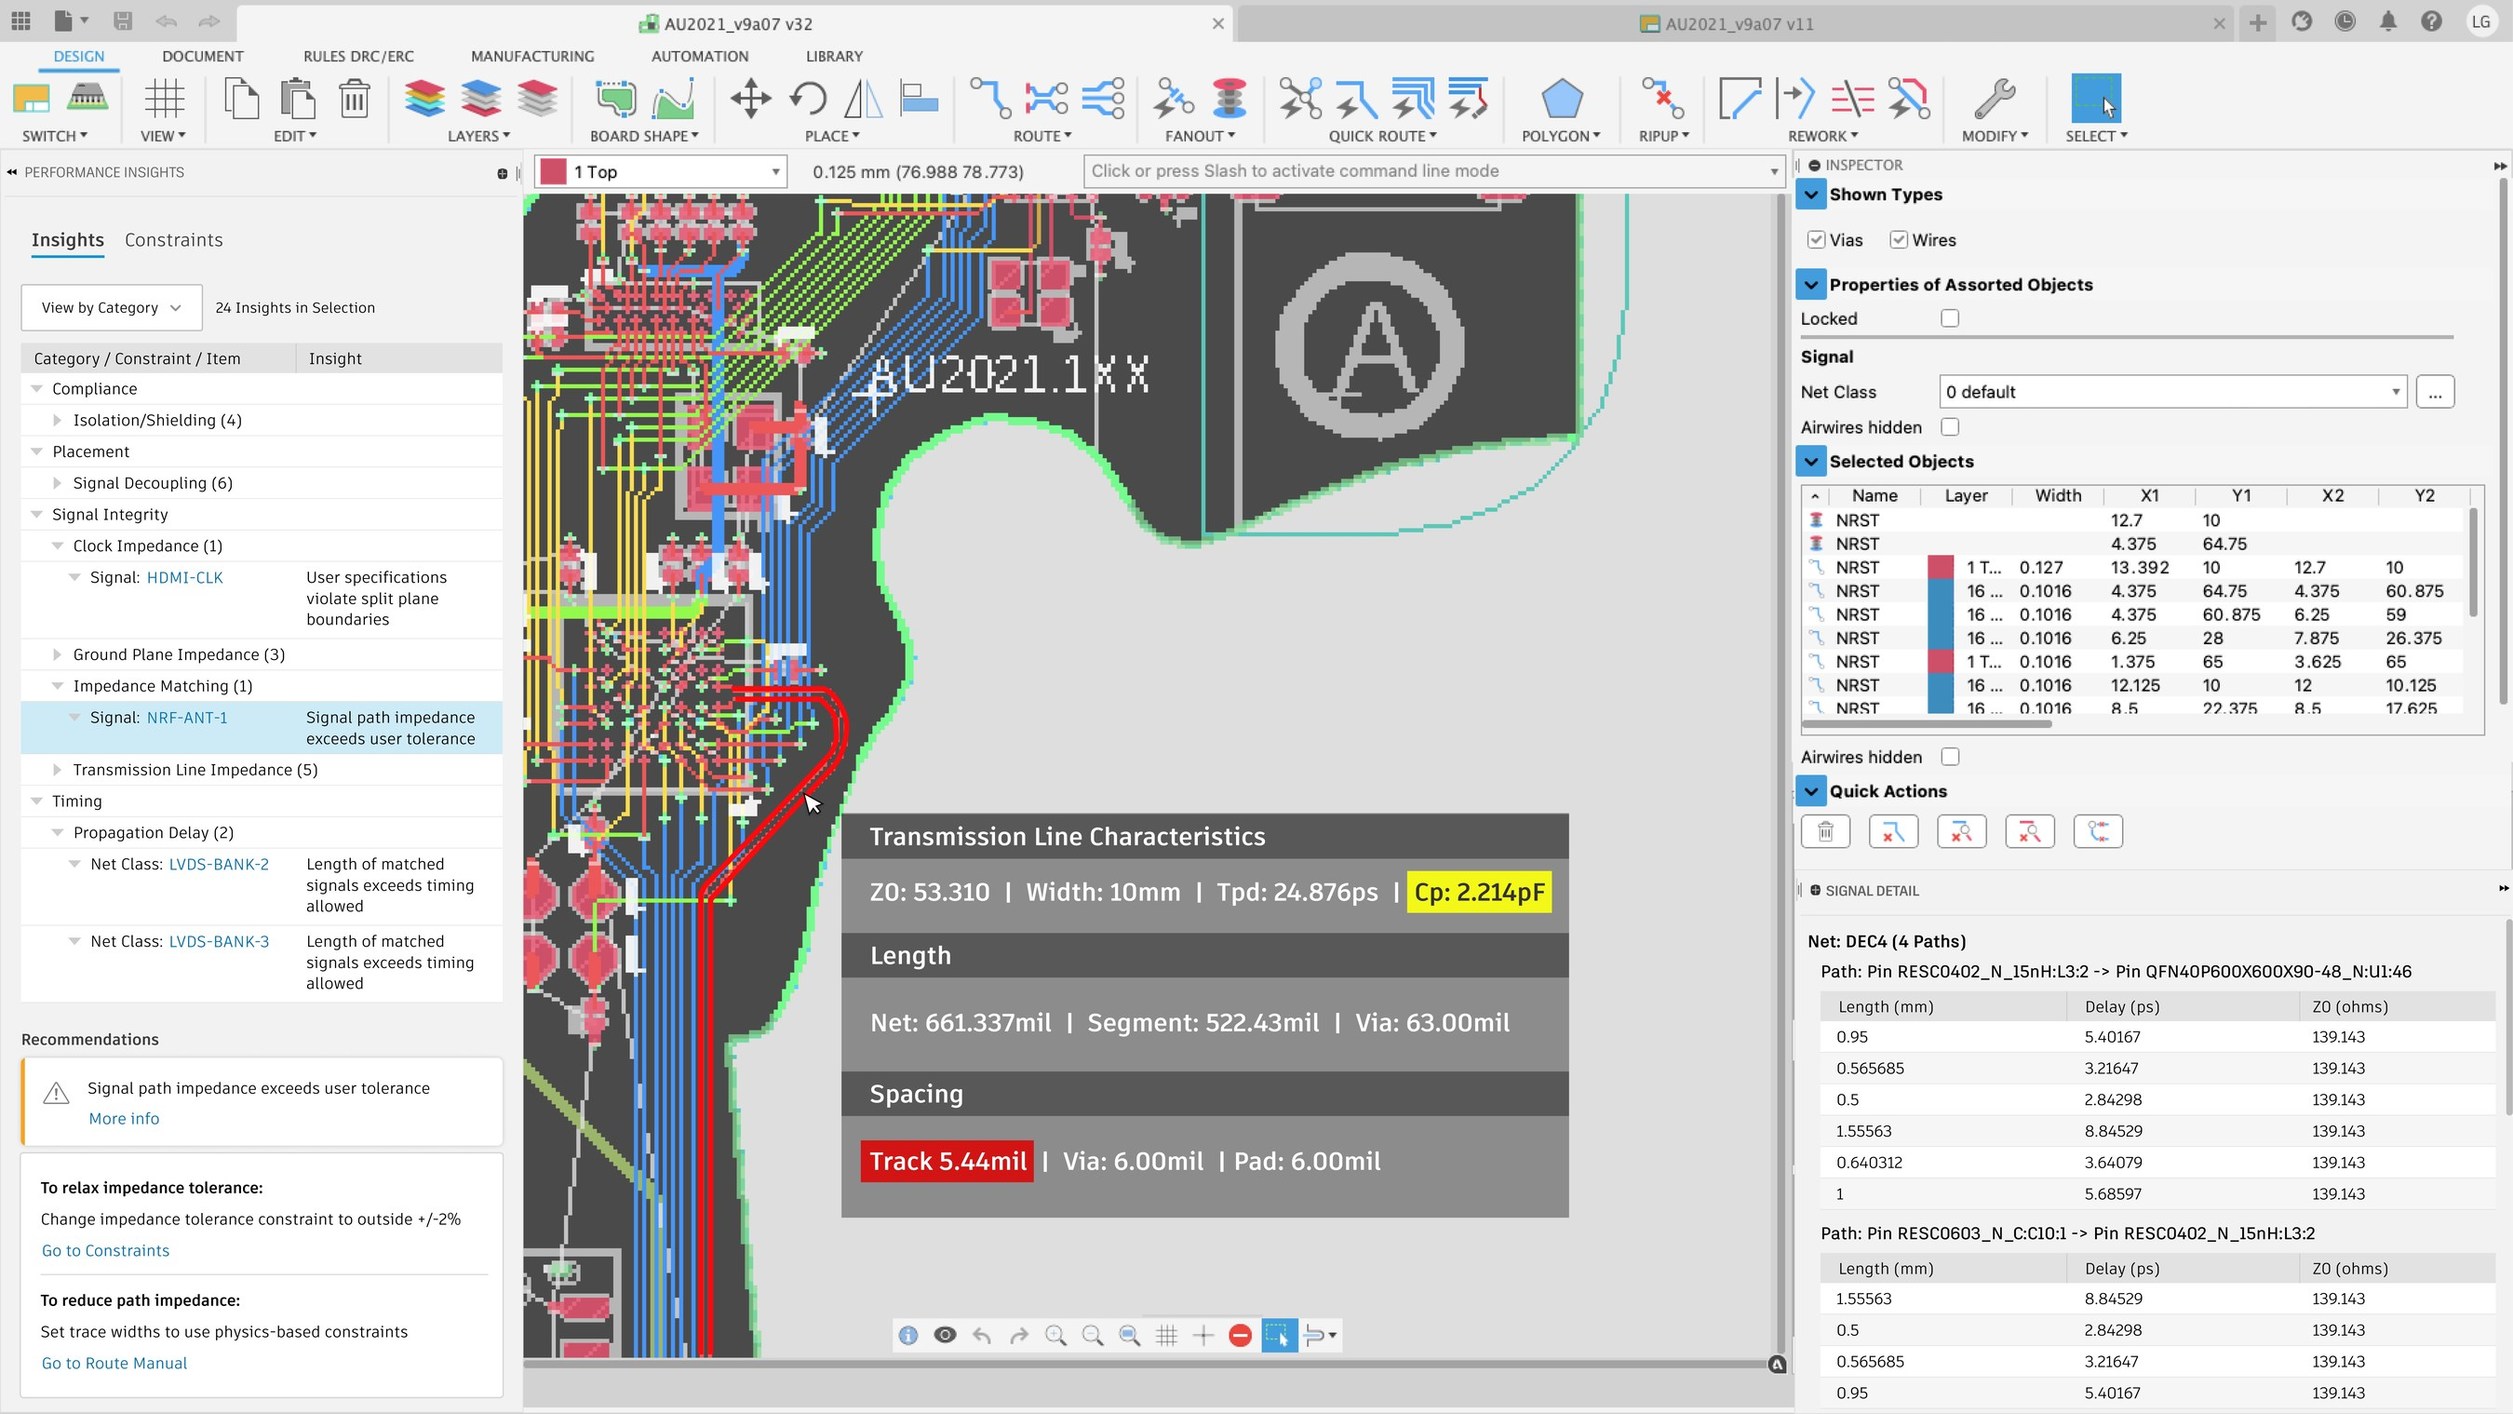2513x1414 pixels.
Task: Click the More info link in Recommendations
Action: (x=123, y=1118)
